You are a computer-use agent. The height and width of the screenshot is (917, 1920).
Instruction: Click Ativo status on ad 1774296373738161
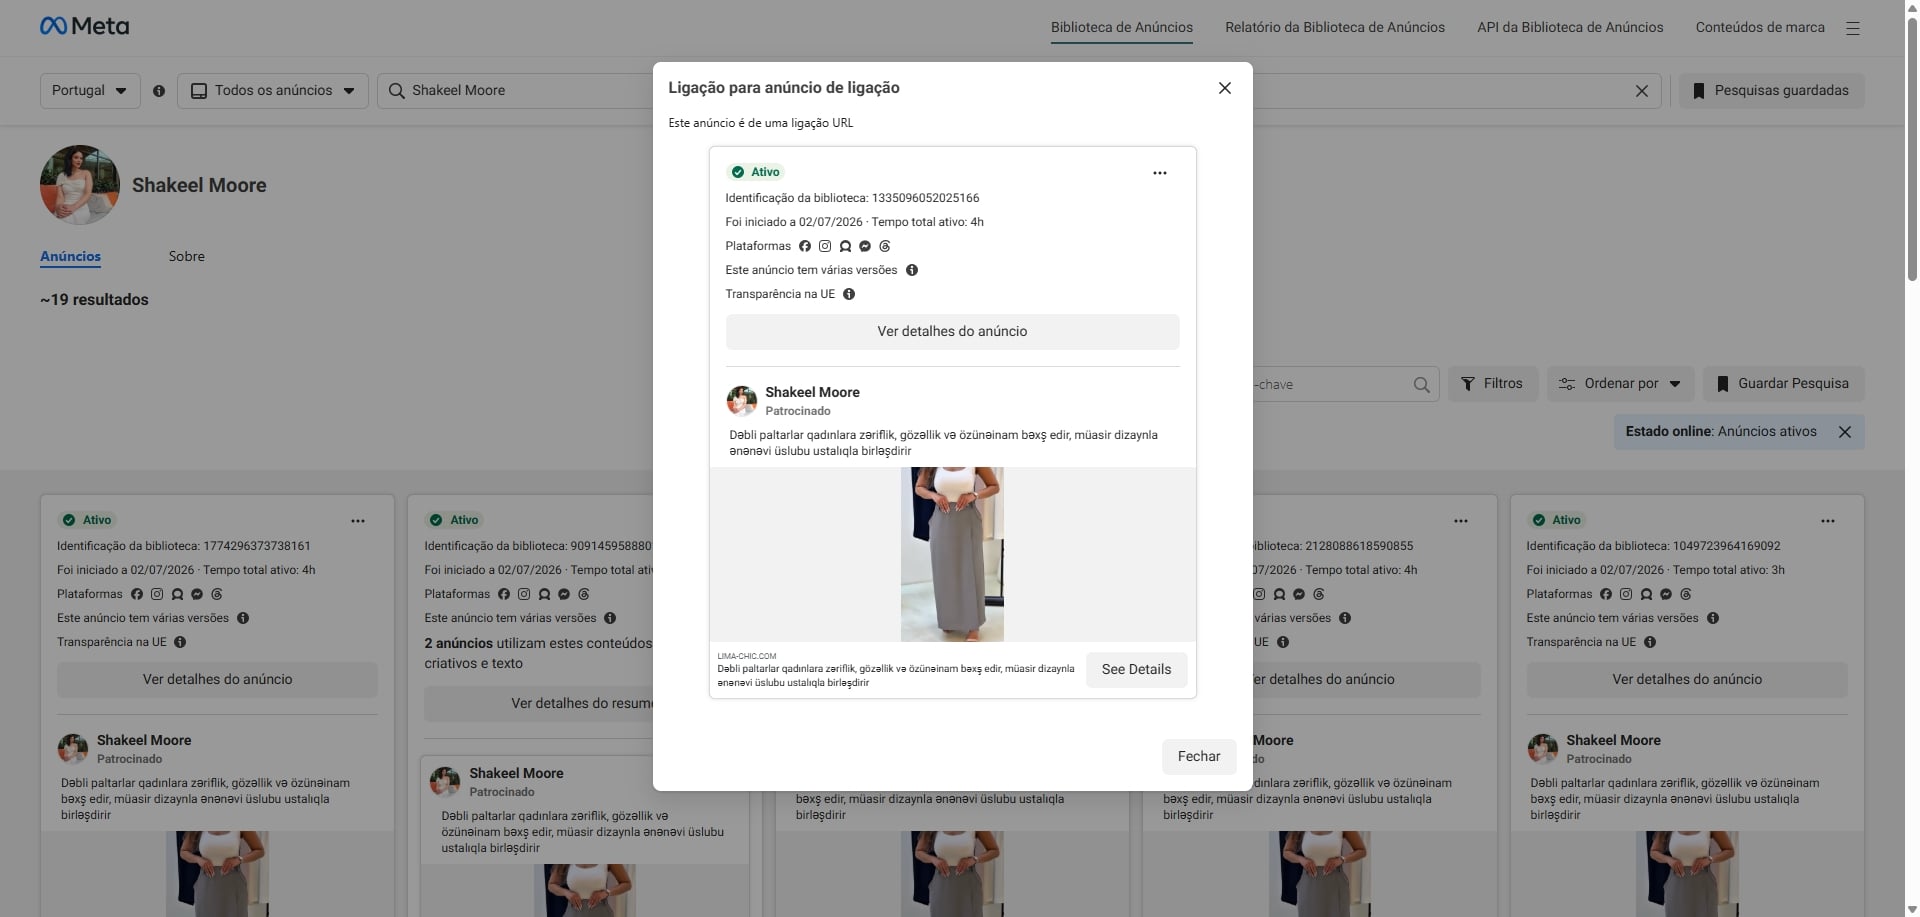(87, 520)
